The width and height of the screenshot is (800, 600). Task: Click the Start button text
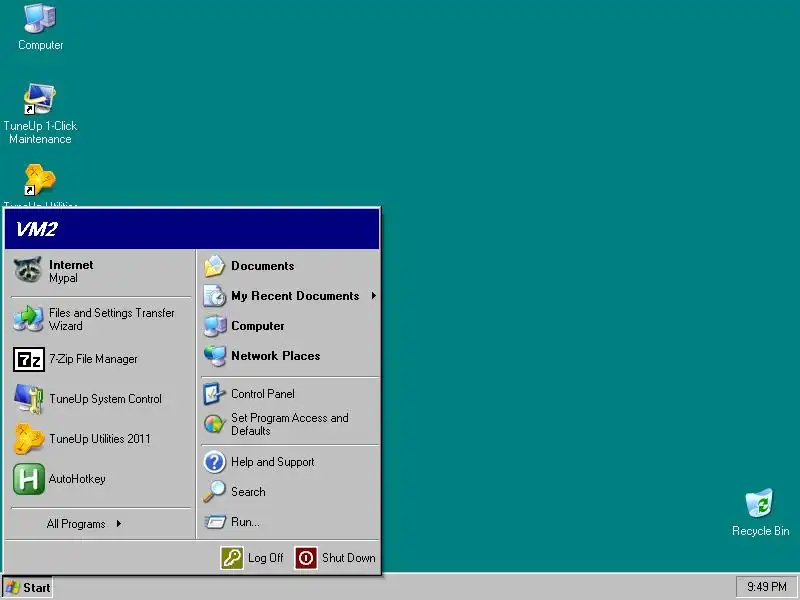click(x=37, y=588)
